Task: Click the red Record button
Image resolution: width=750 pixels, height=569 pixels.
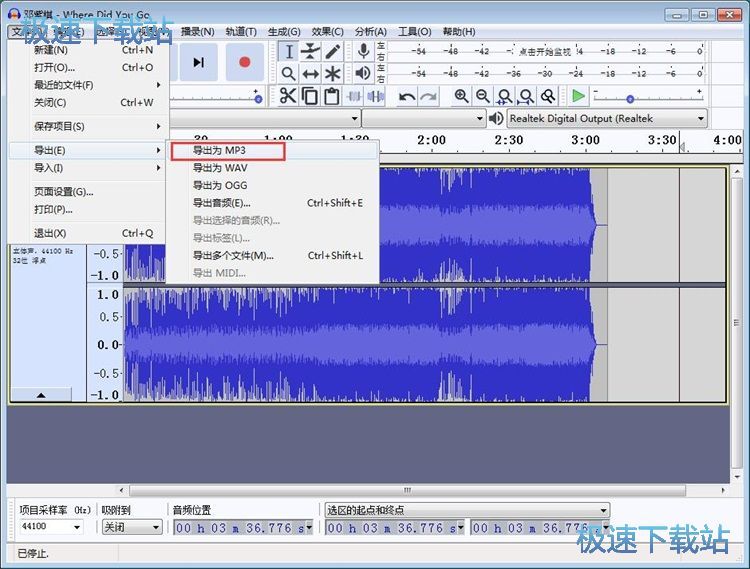Action: [x=245, y=62]
